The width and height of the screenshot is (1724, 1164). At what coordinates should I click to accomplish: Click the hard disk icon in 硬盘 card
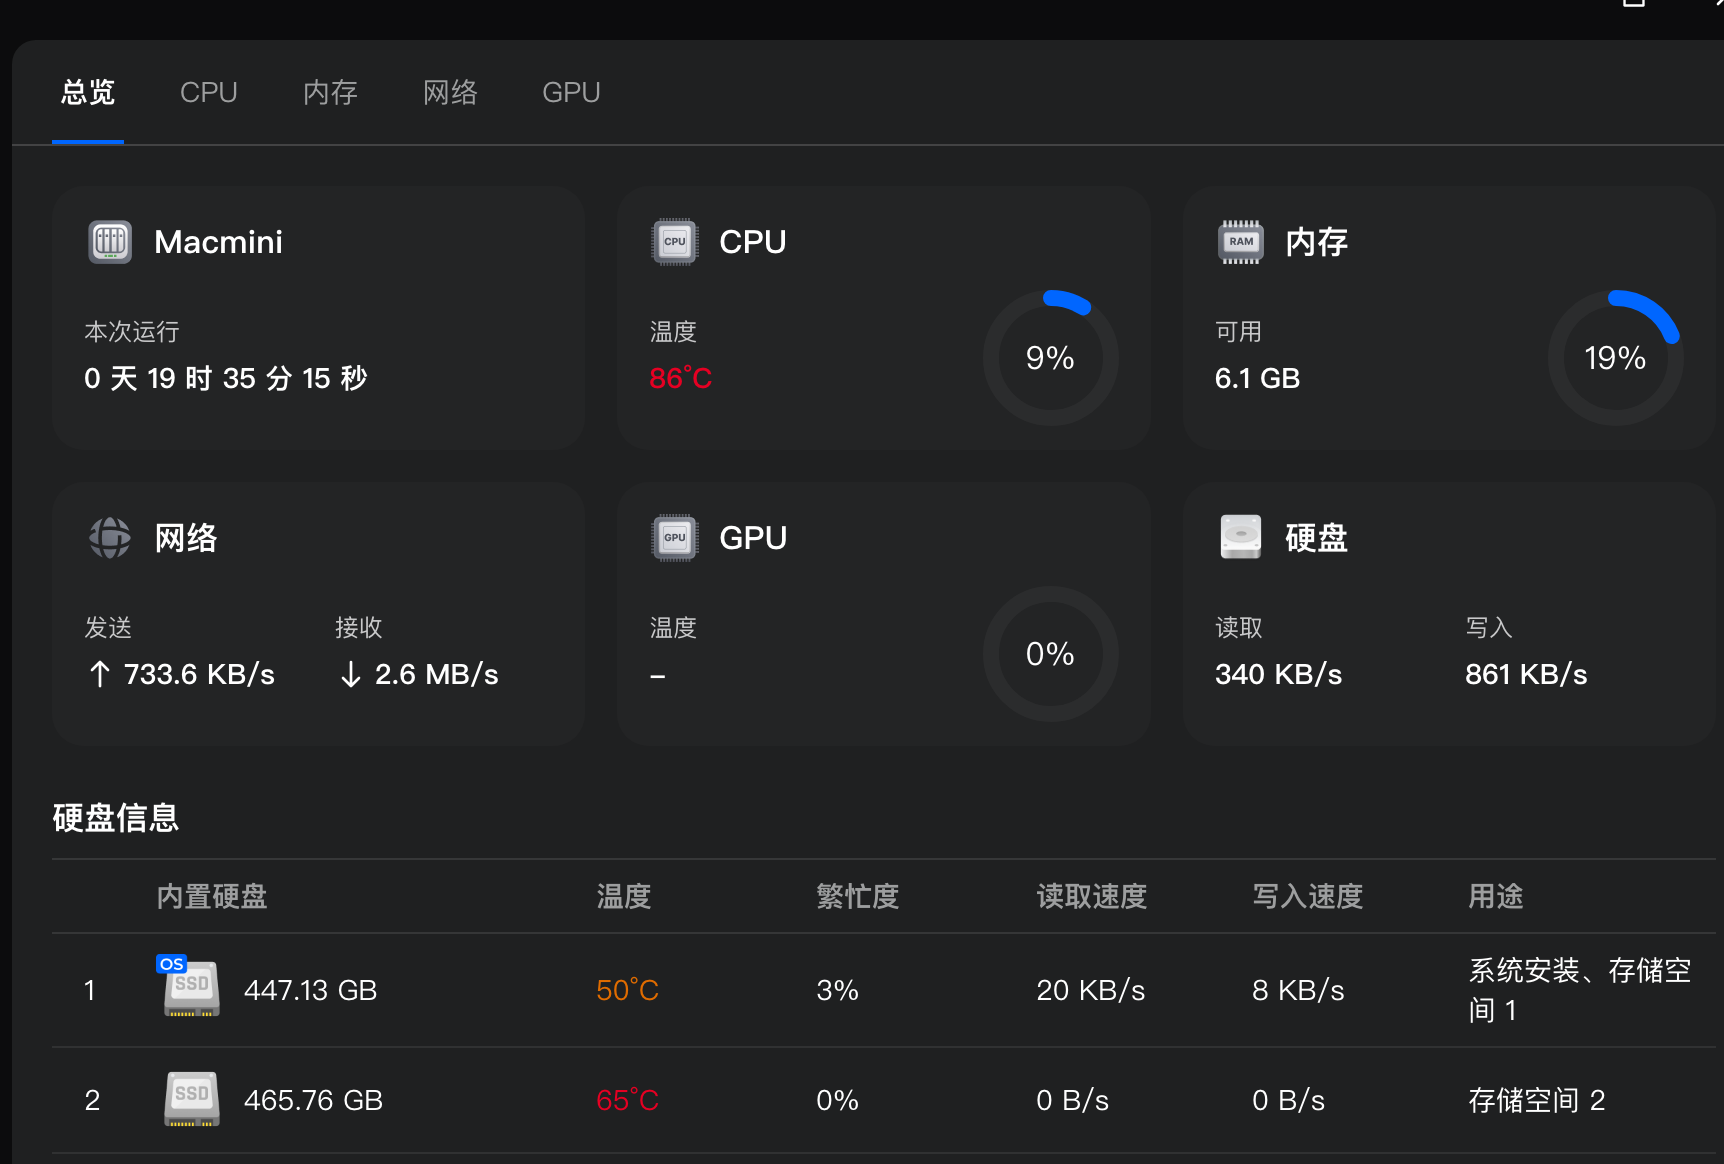click(x=1241, y=538)
